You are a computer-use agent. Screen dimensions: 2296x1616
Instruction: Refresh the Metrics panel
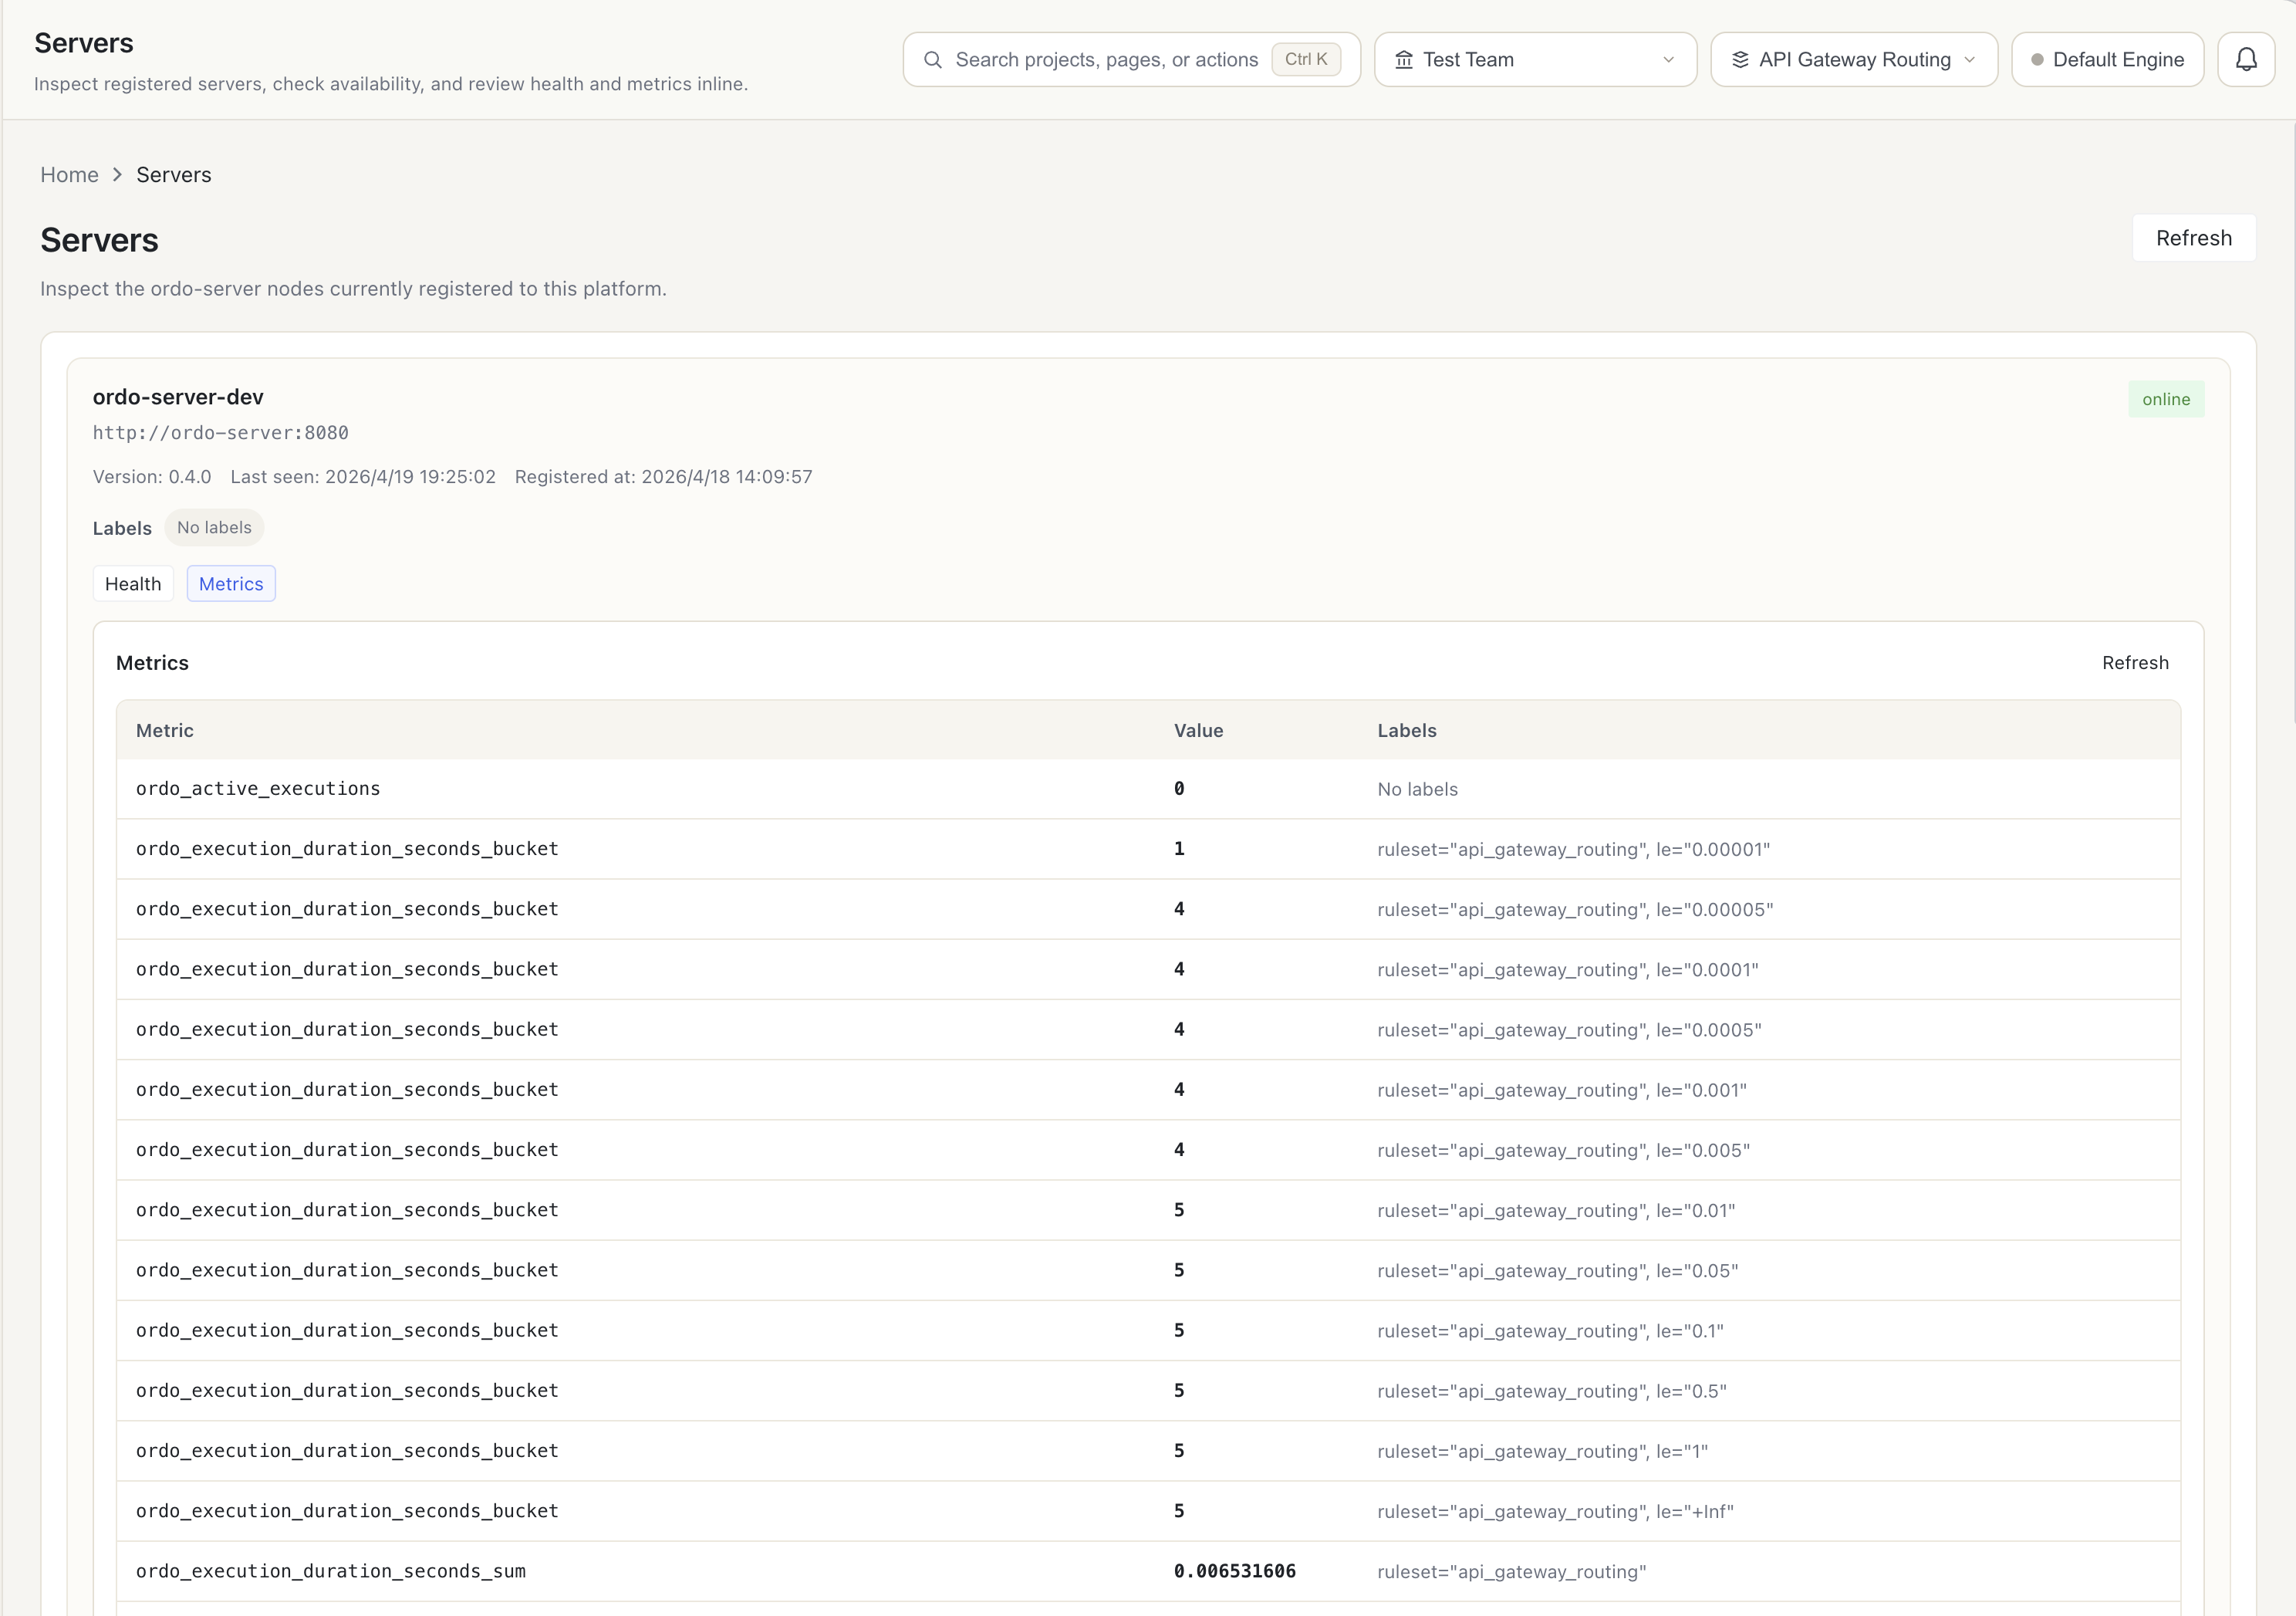click(x=2134, y=663)
